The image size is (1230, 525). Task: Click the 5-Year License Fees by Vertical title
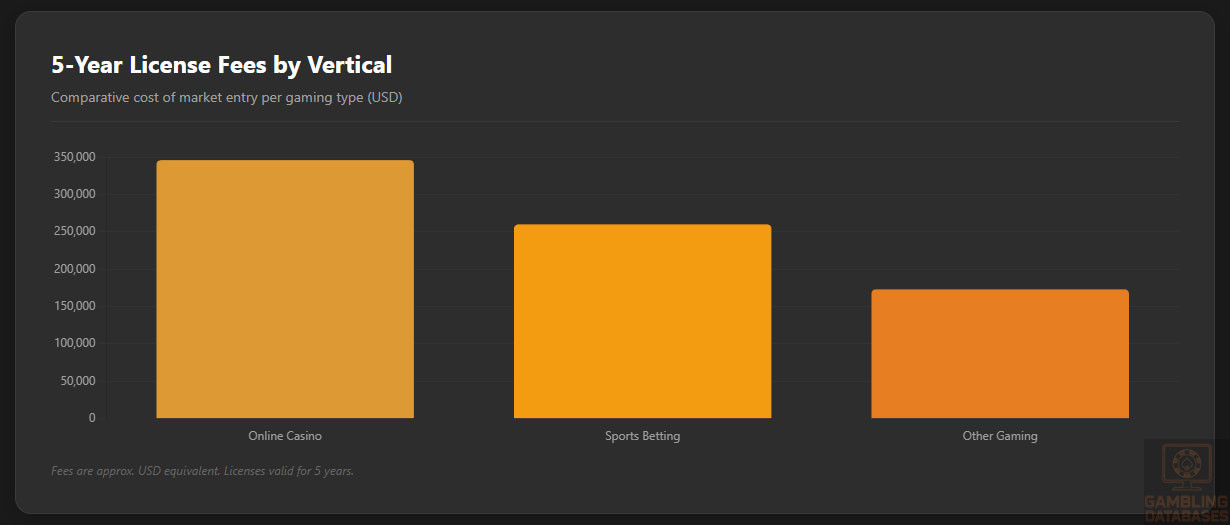(x=221, y=65)
